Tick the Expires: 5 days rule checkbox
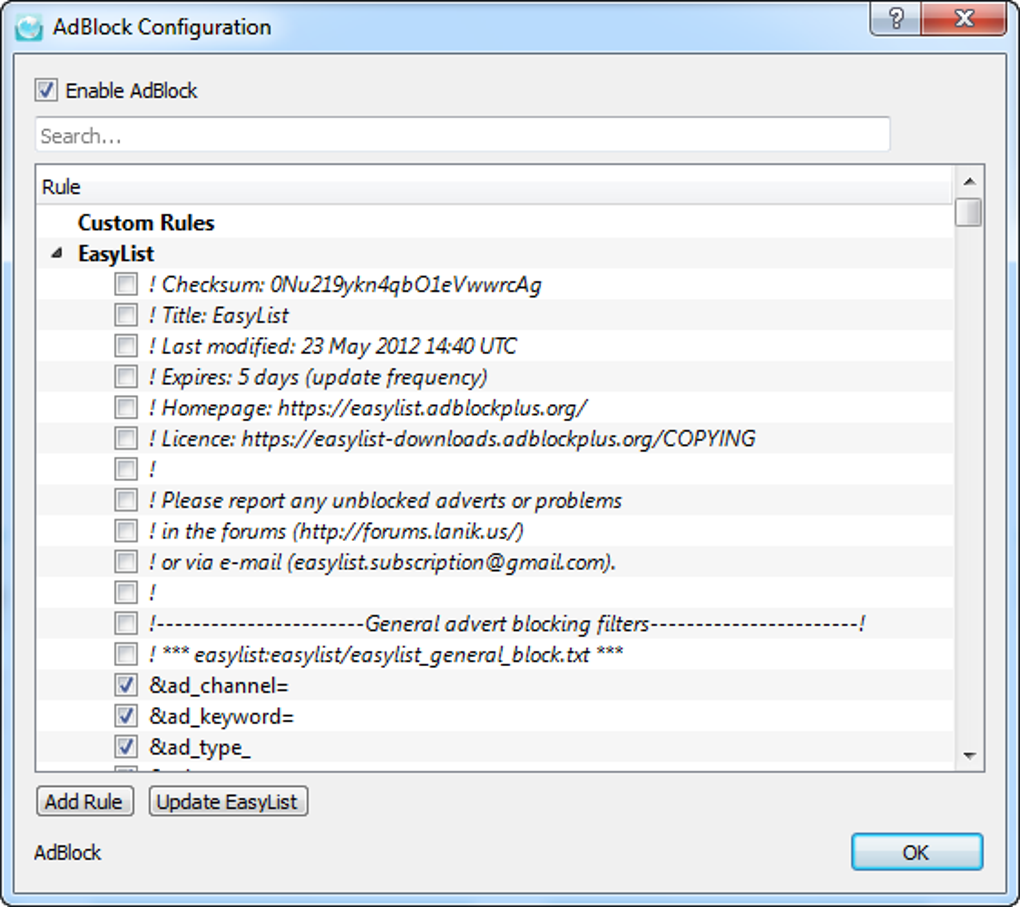 tap(126, 377)
